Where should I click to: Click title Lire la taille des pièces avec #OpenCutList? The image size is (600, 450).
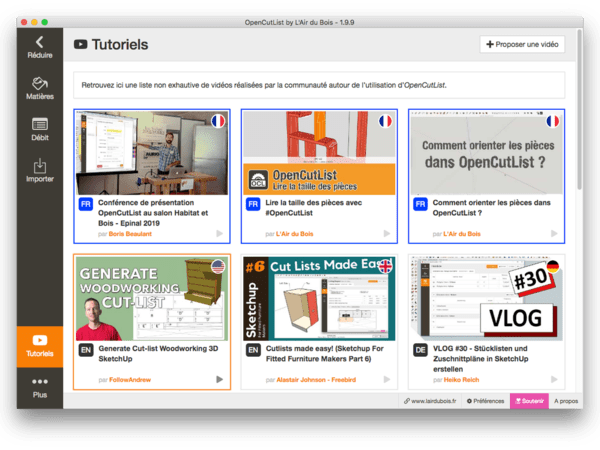click(314, 208)
